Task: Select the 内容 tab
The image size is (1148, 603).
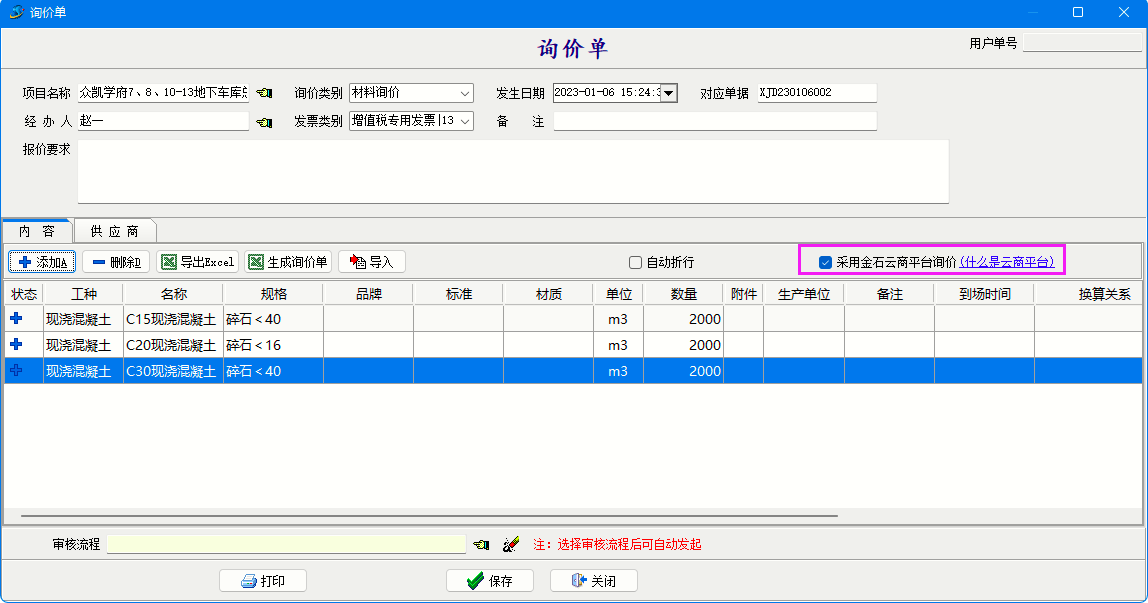Action: coord(37,231)
